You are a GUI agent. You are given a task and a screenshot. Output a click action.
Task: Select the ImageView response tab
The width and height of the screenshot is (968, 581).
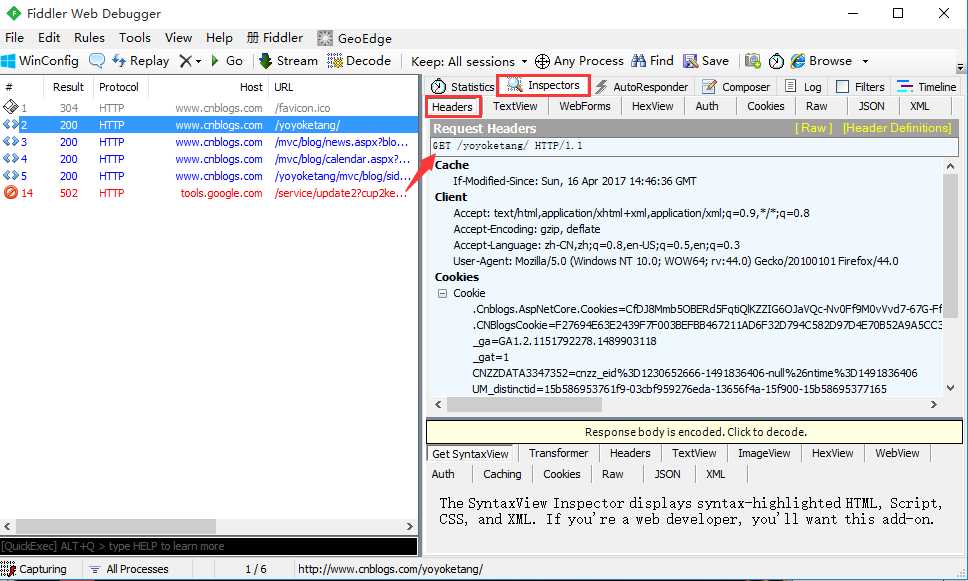pyautogui.click(x=764, y=453)
